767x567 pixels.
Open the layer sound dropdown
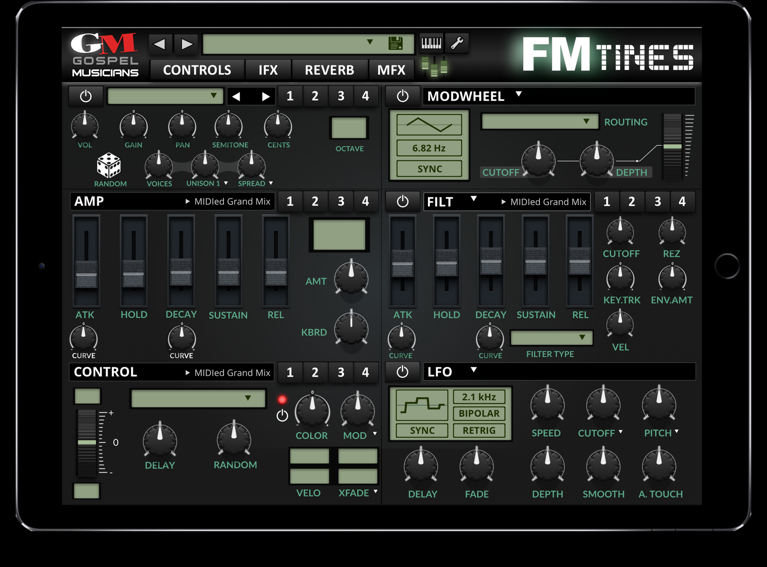pyautogui.click(x=165, y=96)
